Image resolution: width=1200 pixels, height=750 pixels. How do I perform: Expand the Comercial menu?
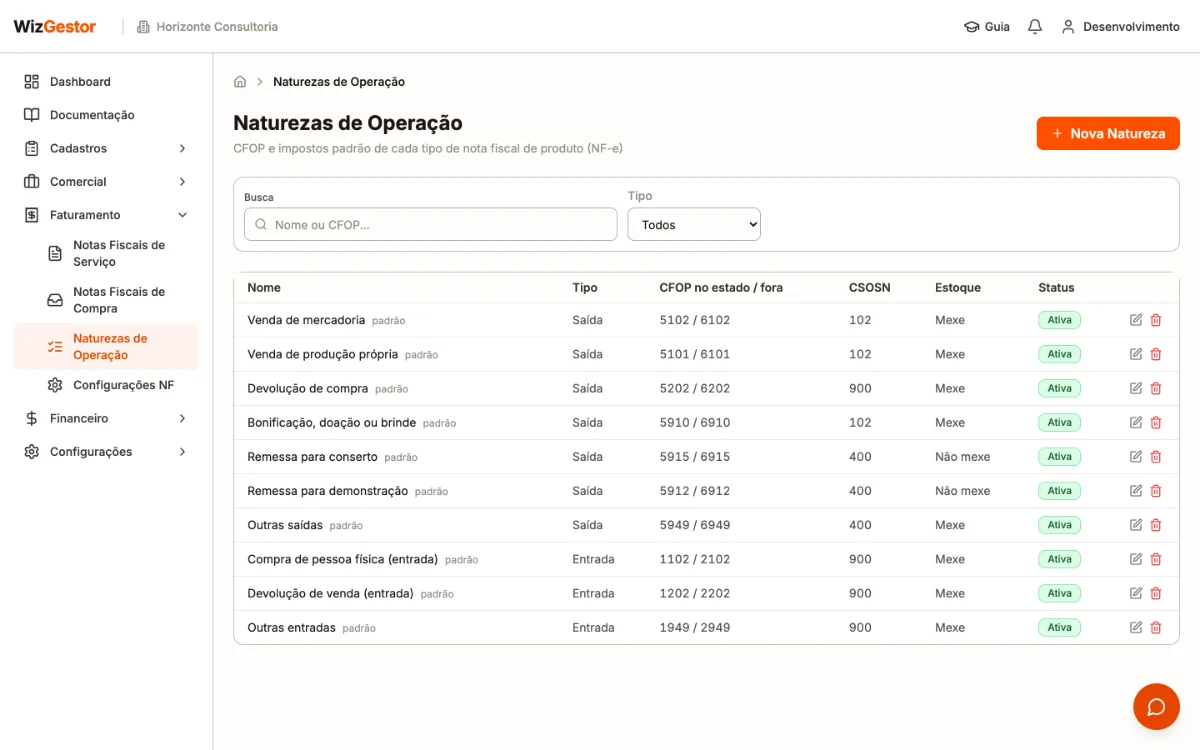106,182
